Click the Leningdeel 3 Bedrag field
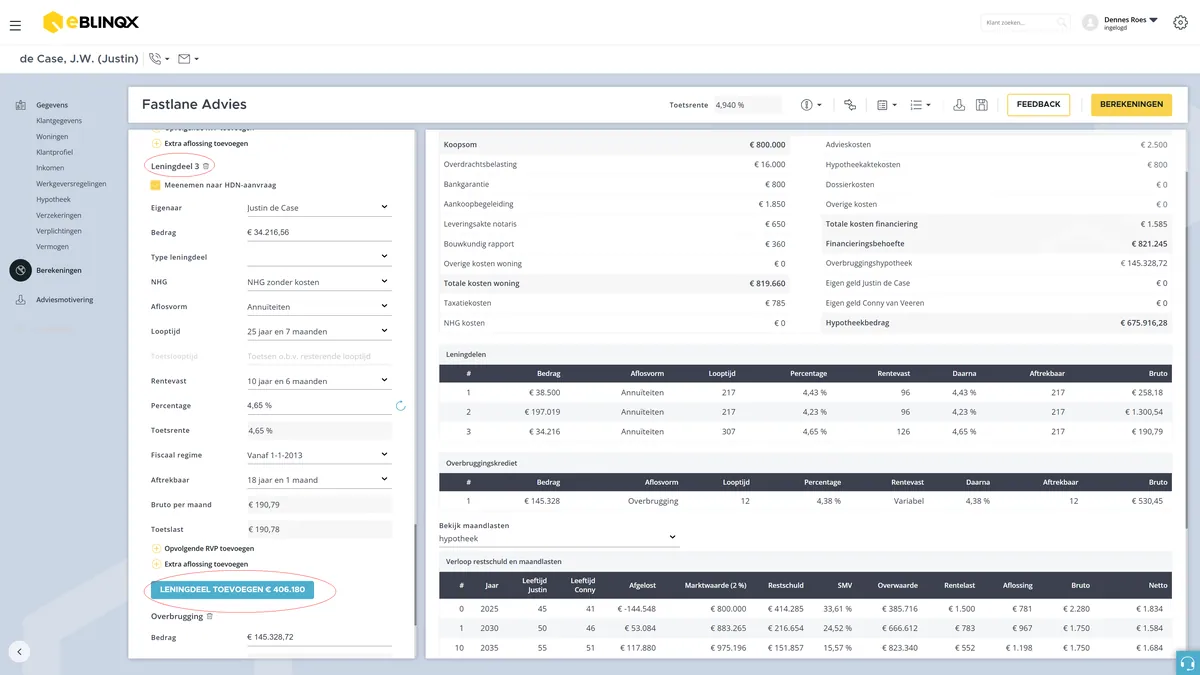 pyautogui.click(x=319, y=233)
